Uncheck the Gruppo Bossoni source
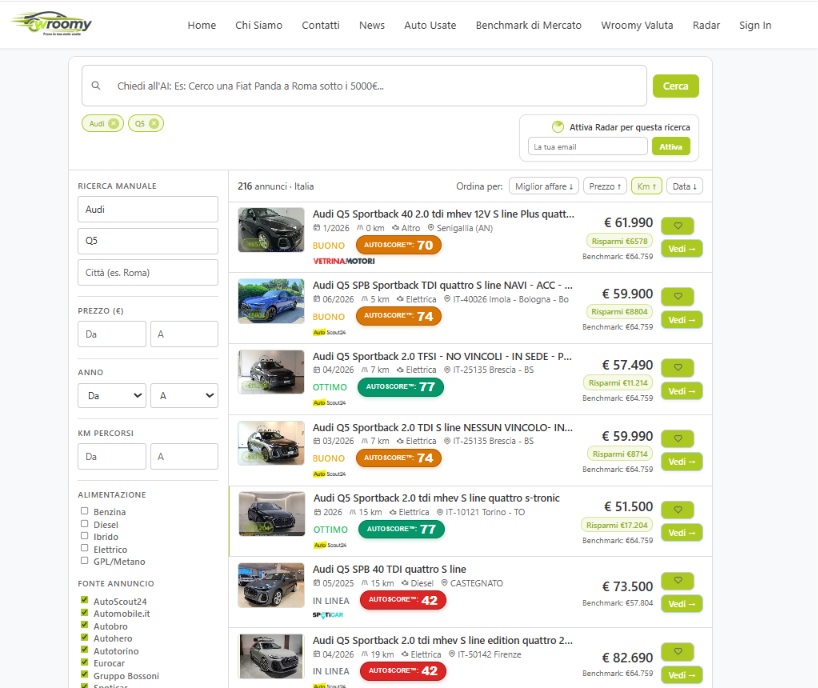The width and height of the screenshot is (818, 688). click(85, 674)
